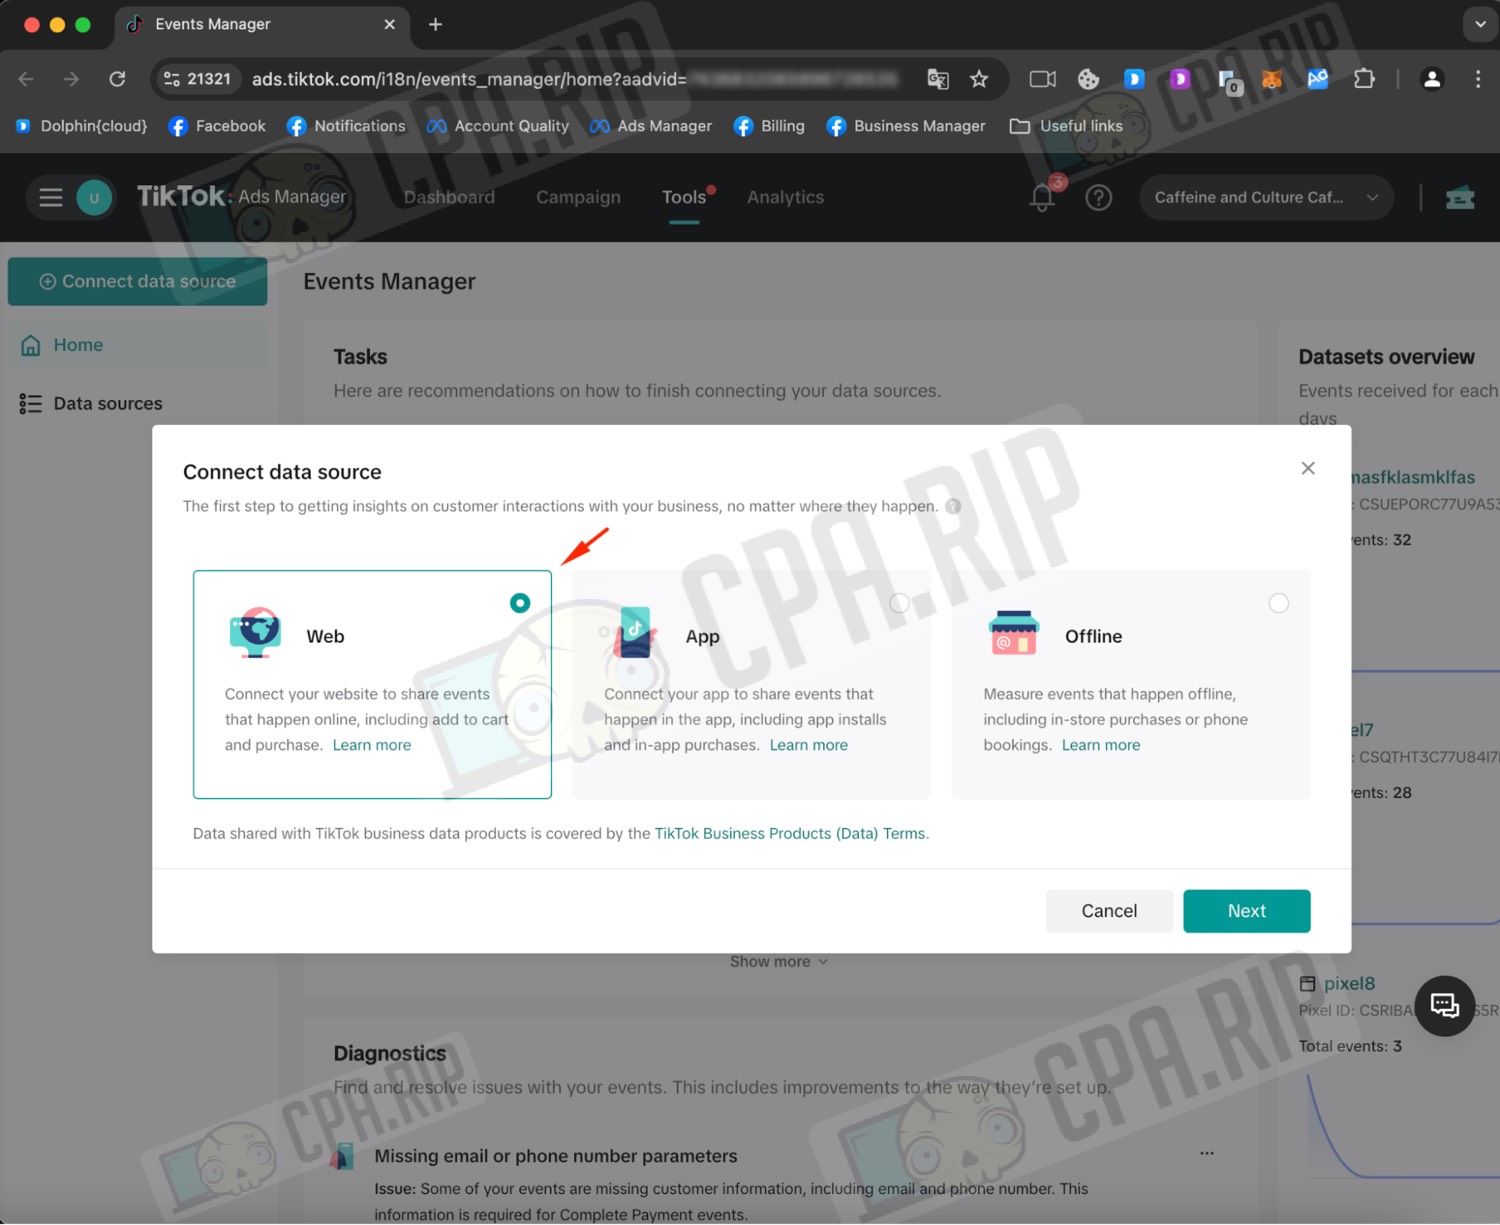Select Data sources in the sidebar
The width and height of the screenshot is (1500, 1225).
pos(138,404)
